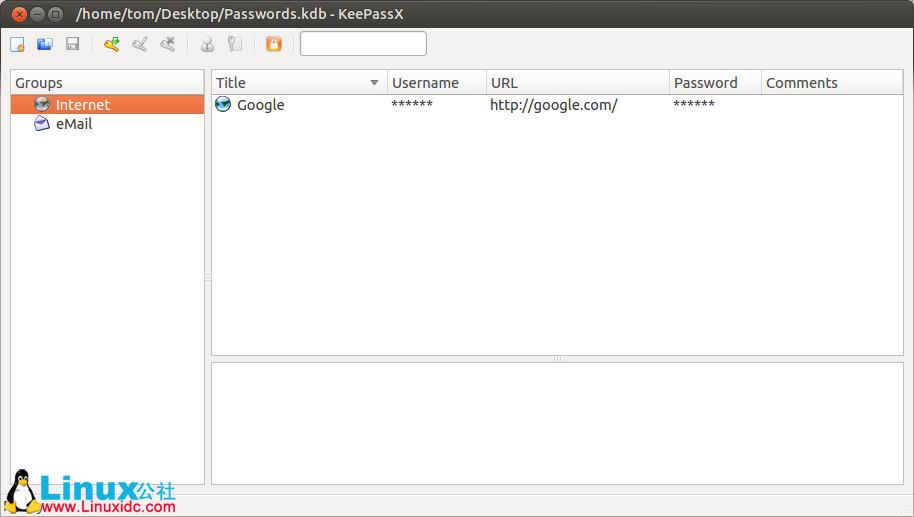The height and width of the screenshot is (517, 914).
Task: Copy password to clipboard icon in toolbar
Action: tap(235, 44)
